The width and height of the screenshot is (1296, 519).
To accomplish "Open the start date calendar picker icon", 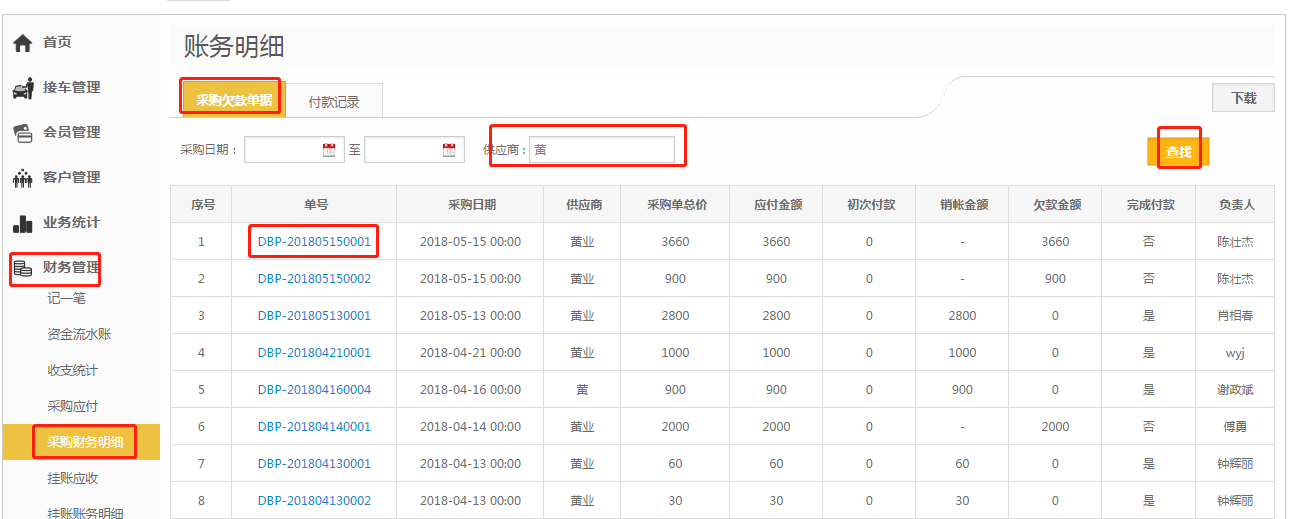I will click(329, 150).
